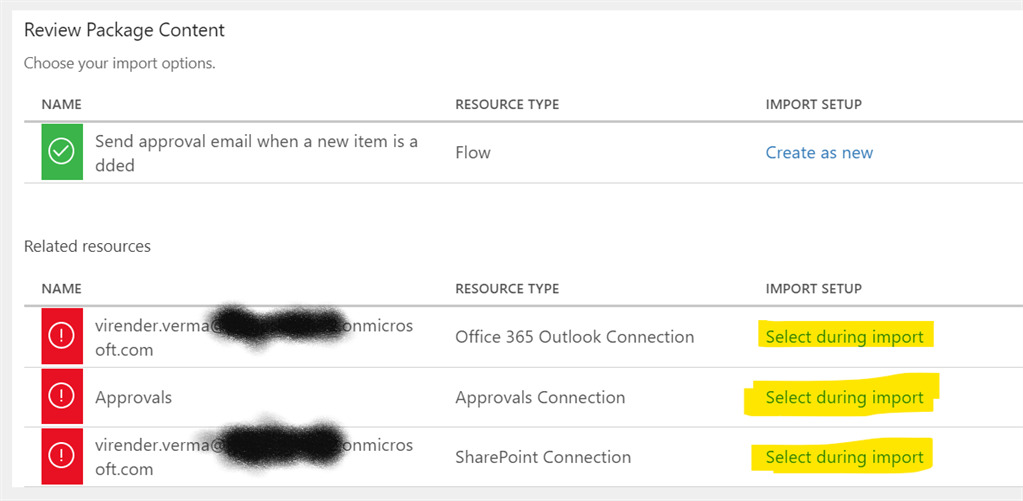
Task: Click the red alert icon for Outlook connection
Action: pyautogui.click(x=62, y=337)
